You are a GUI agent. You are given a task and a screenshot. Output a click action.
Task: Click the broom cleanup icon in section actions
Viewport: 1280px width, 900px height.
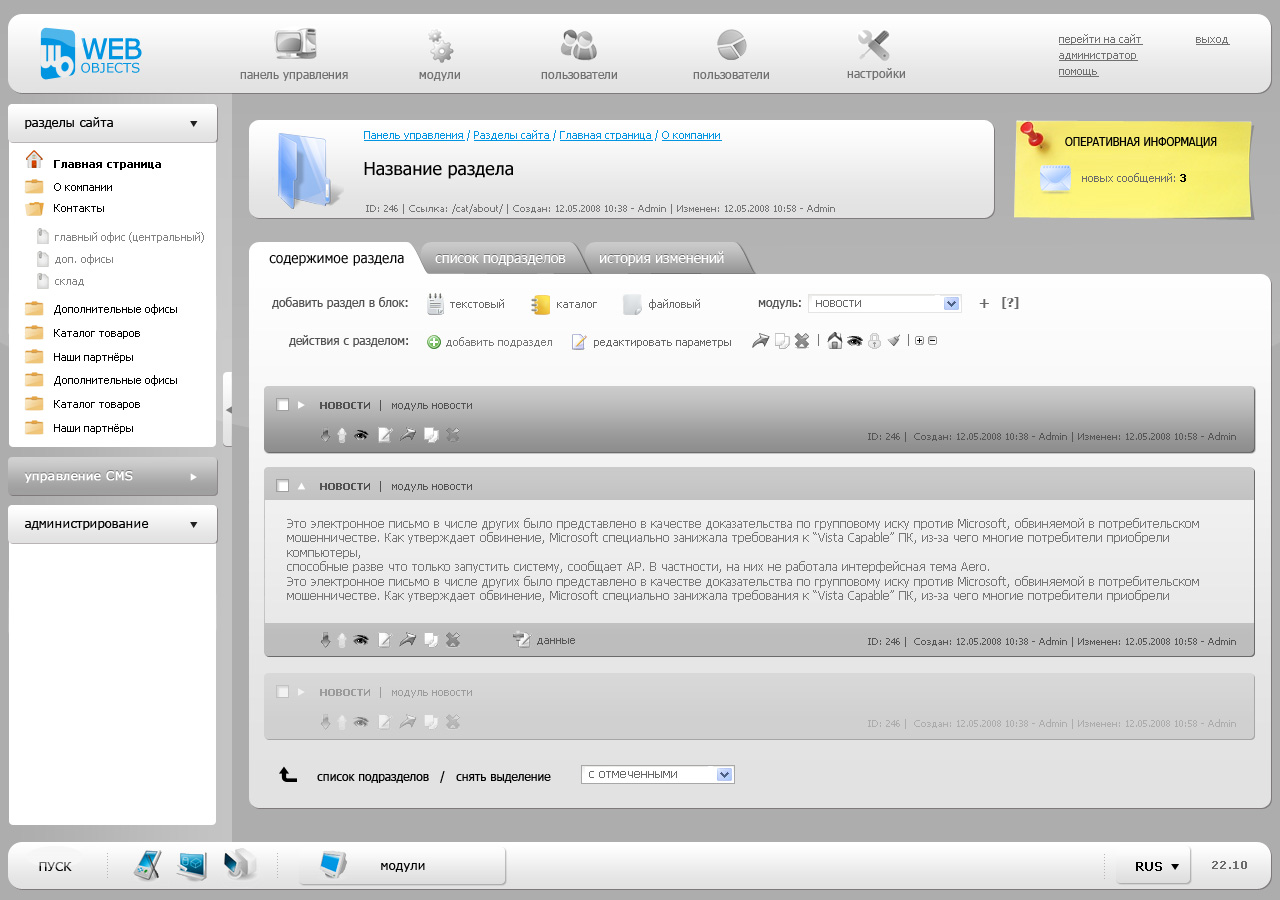click(x=893, y=340)
